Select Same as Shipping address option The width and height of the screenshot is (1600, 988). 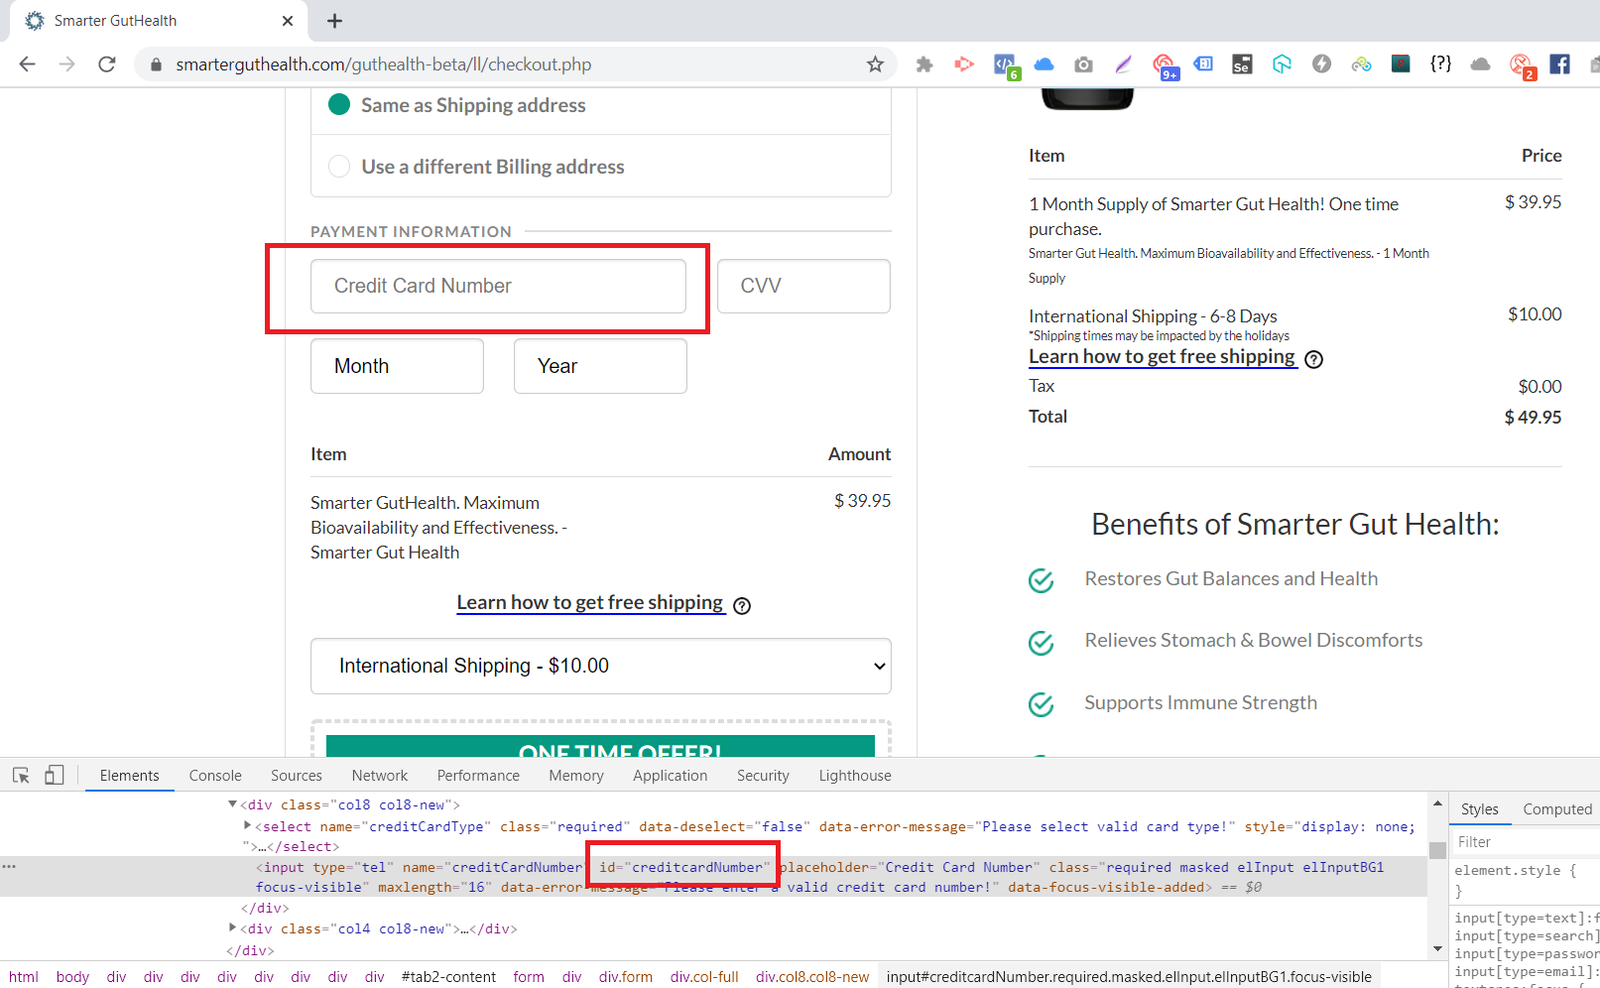pyautogui.click(x=340, y=105)
